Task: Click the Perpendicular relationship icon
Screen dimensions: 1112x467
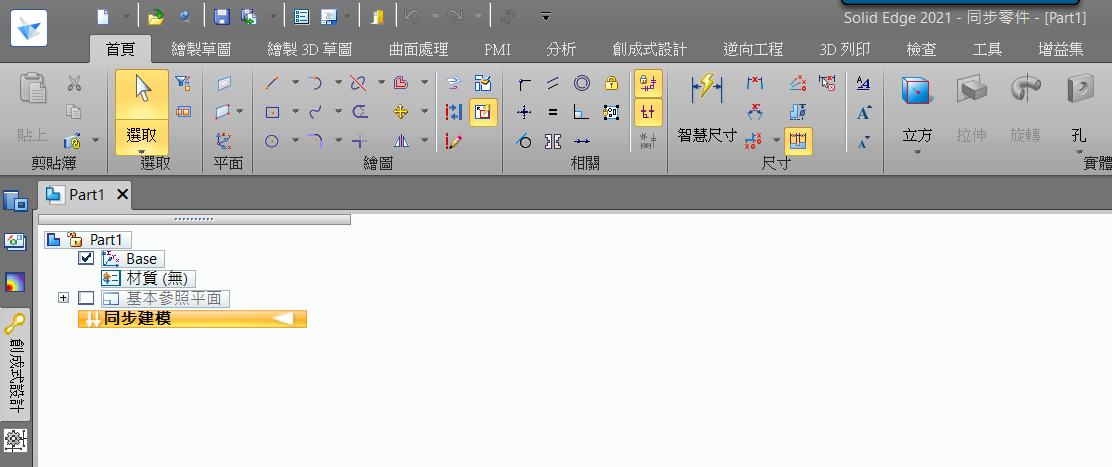Action: pos(582,112)
